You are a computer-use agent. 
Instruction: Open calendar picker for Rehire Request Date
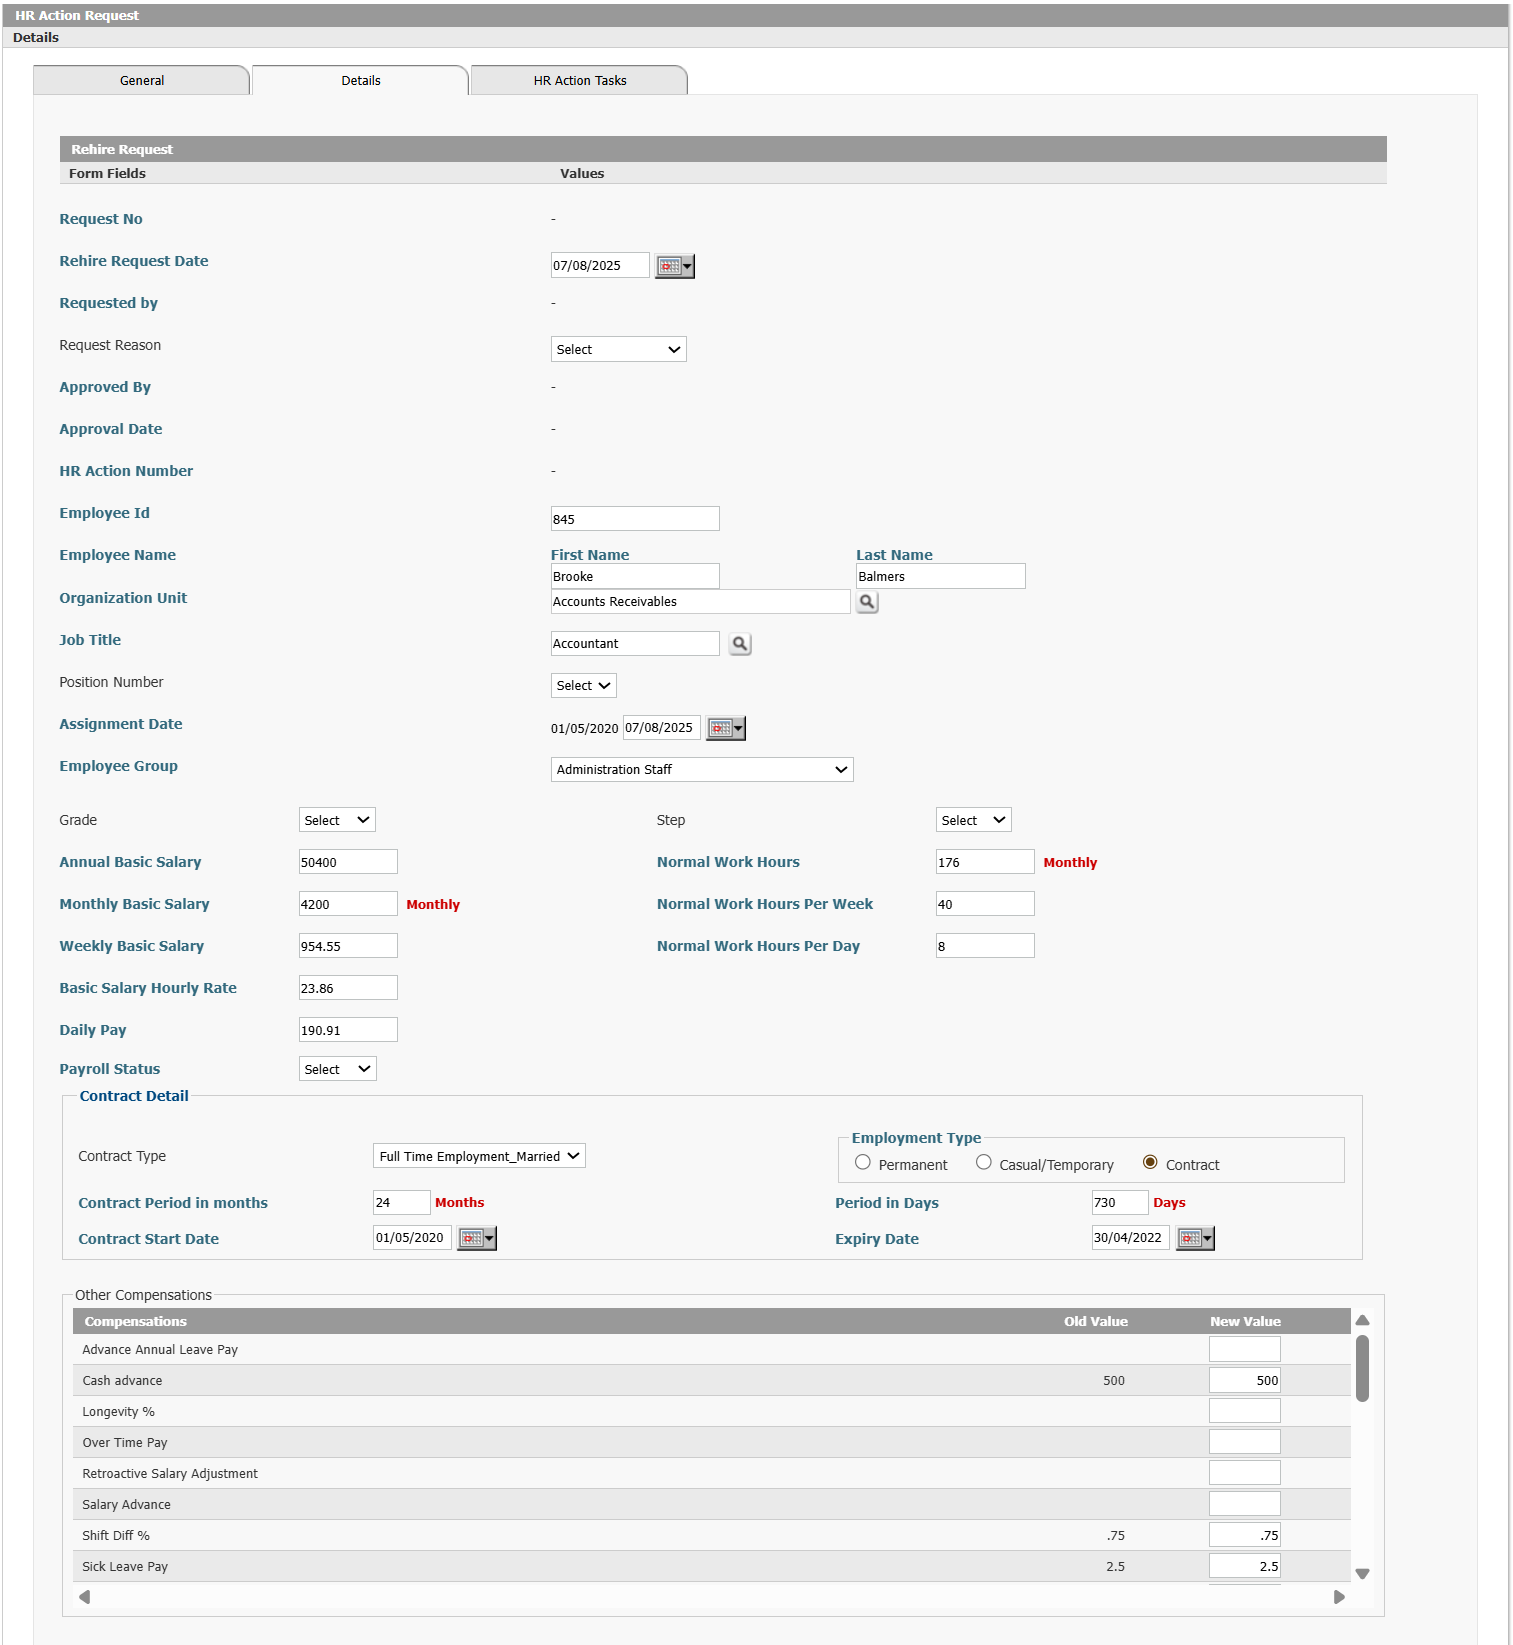674,266
